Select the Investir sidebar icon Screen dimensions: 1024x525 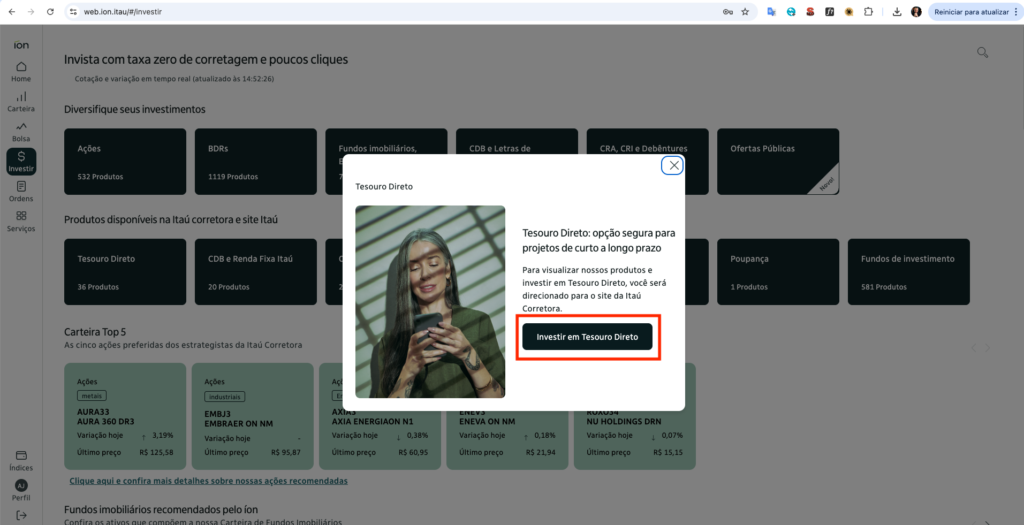click(21, 161)
